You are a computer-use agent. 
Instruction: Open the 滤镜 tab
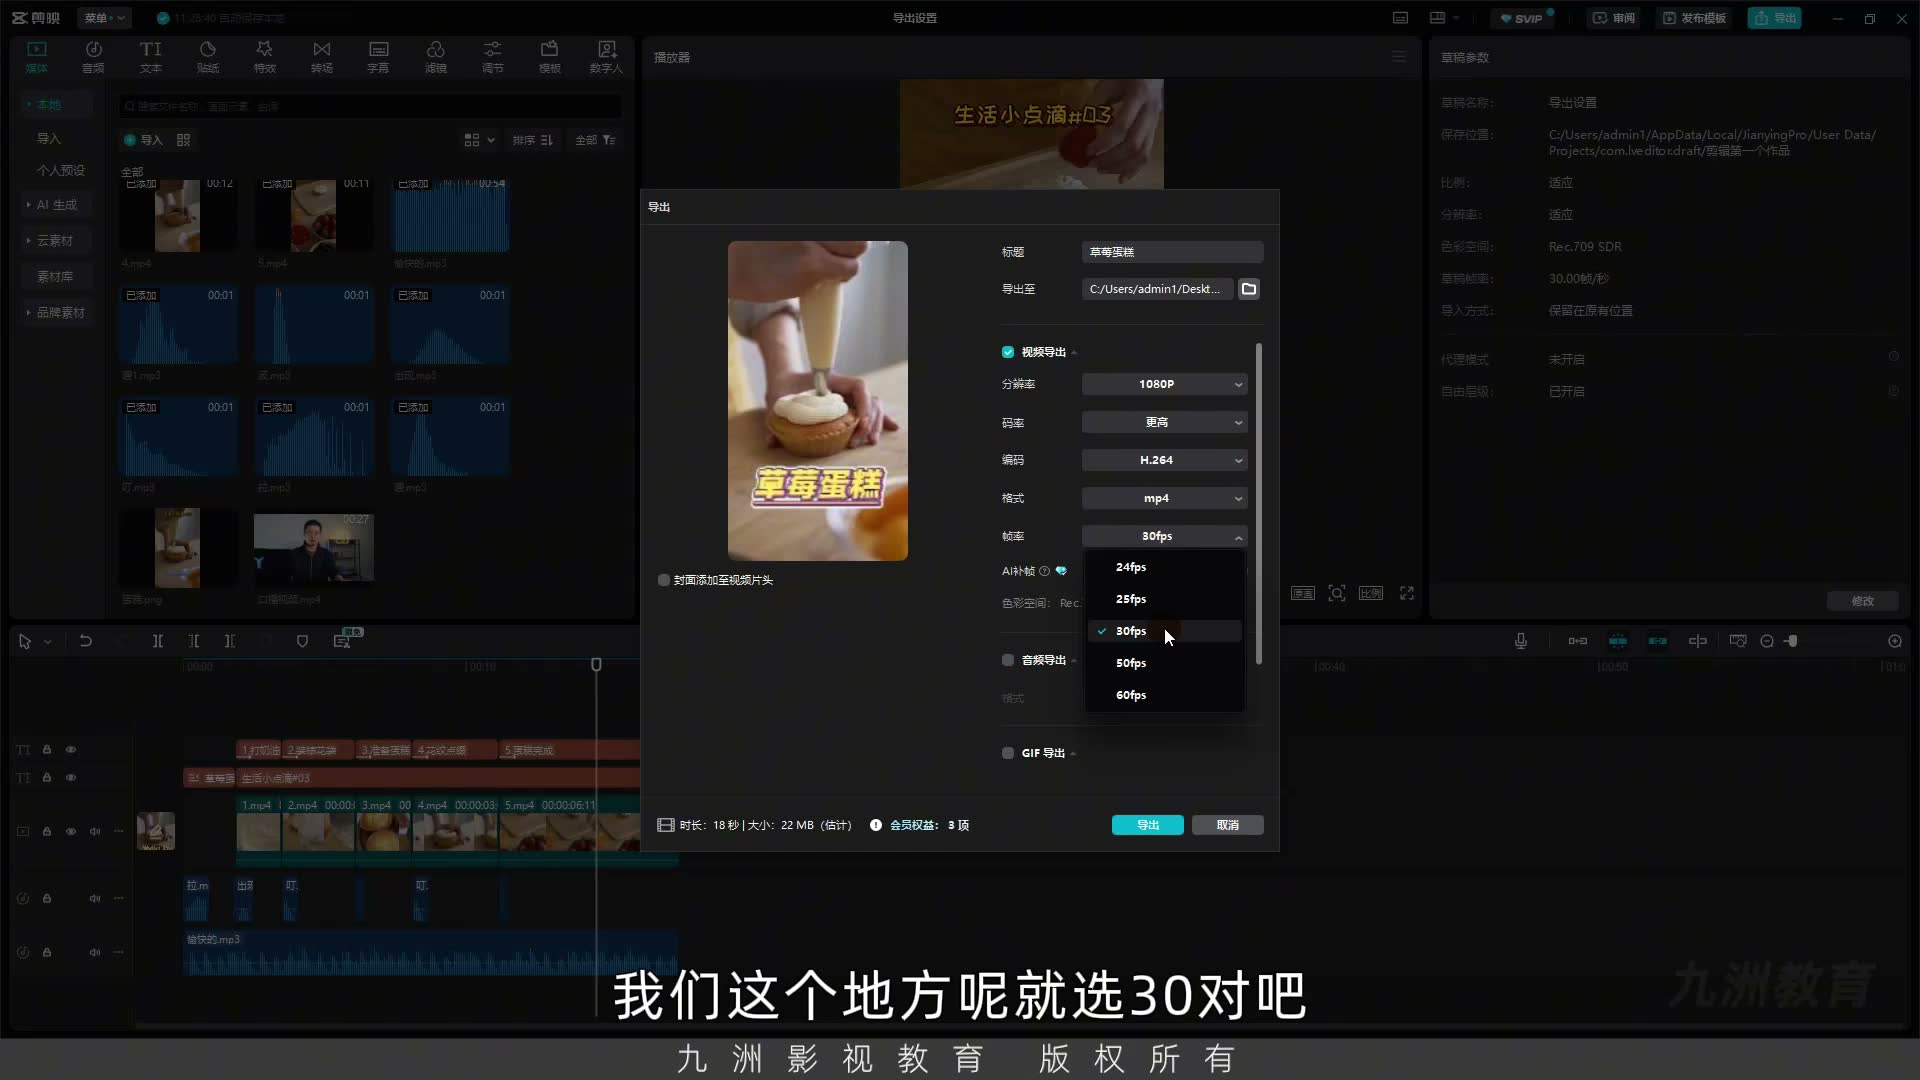point(435,57)
